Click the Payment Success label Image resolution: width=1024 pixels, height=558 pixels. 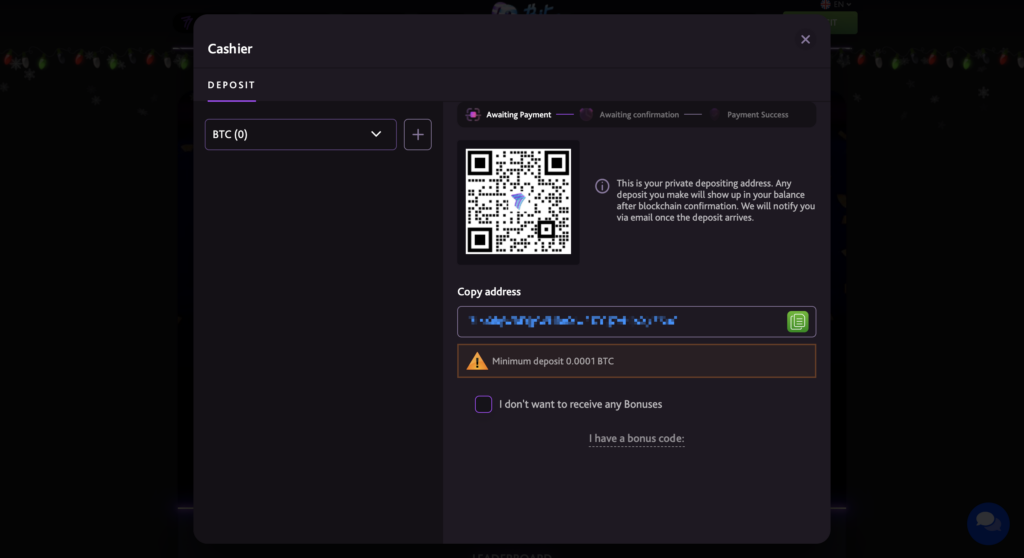point(758,114)
